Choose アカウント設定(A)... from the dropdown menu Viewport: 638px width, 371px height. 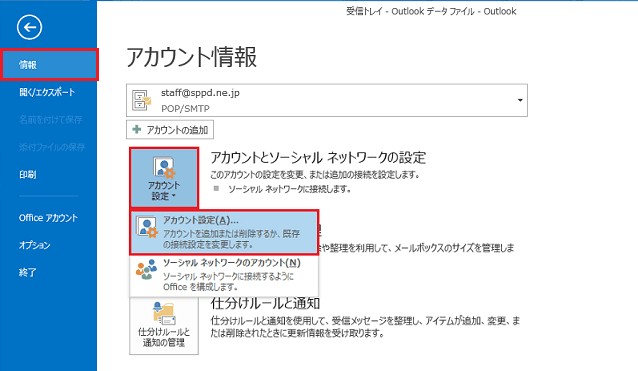click(224, 232)
